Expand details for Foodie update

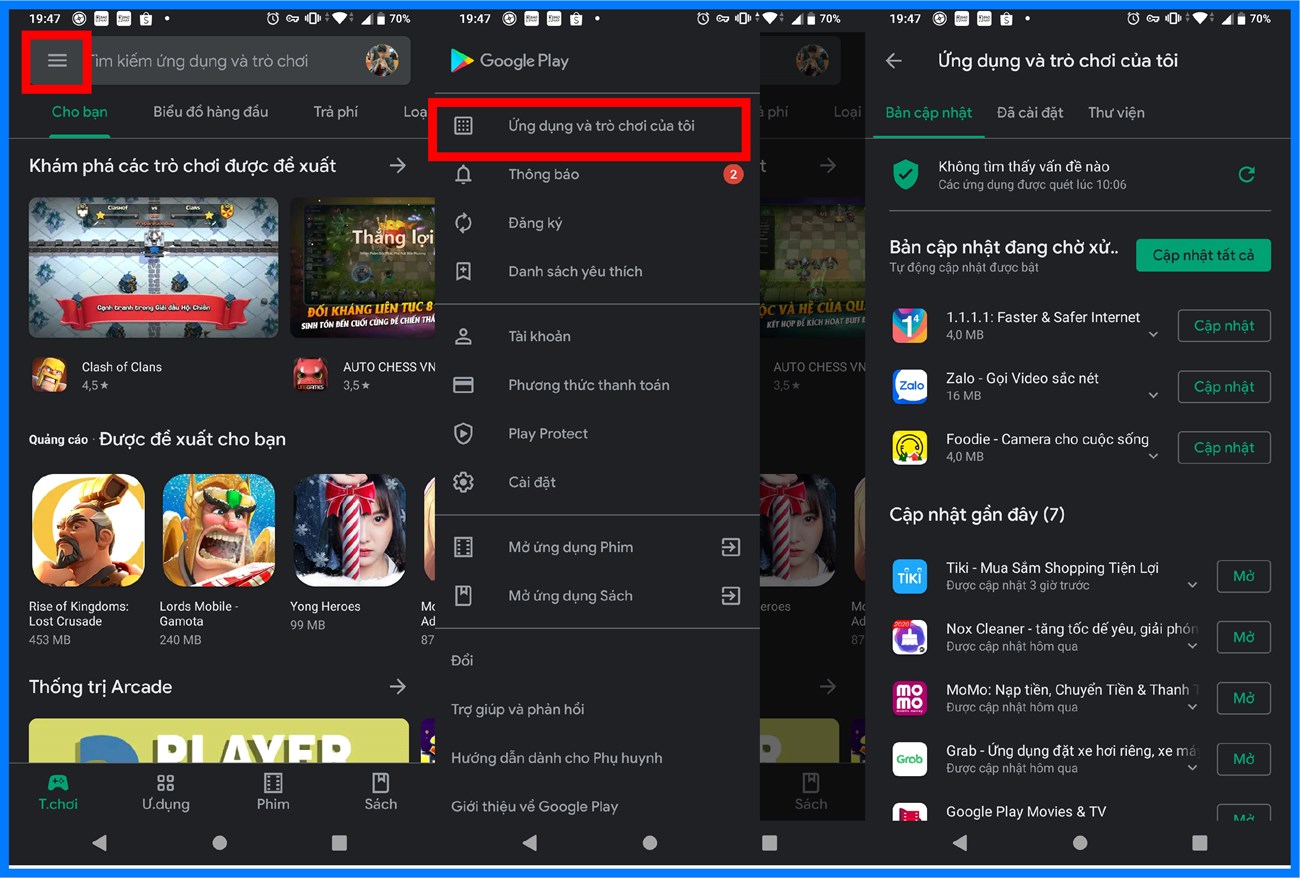tap(1153, 457)
